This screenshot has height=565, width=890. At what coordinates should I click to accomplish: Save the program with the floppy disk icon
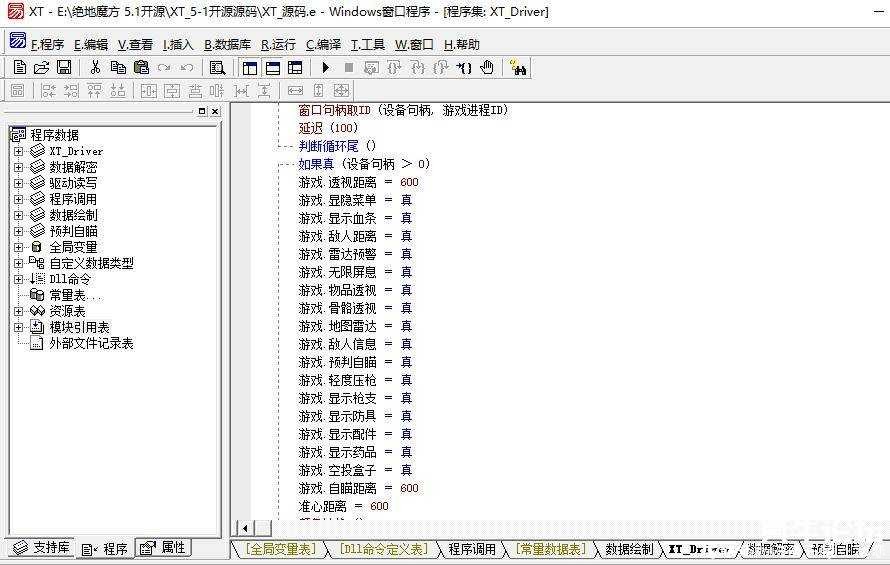64,68
